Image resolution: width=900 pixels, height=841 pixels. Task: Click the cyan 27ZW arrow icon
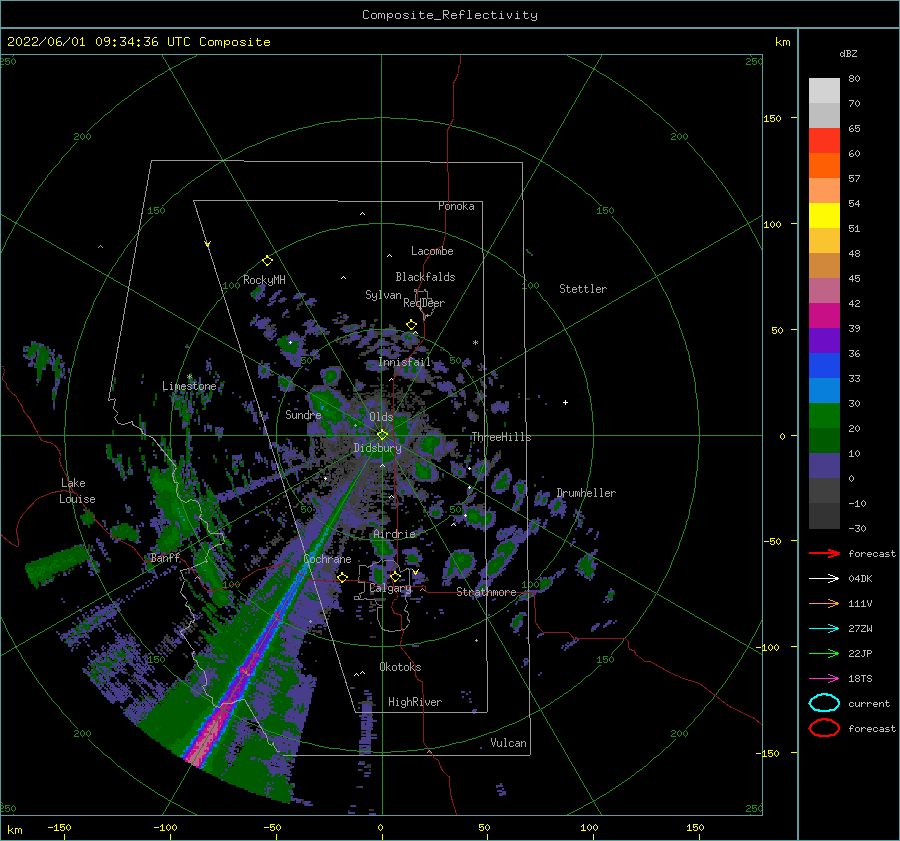[x=824, y=629]
